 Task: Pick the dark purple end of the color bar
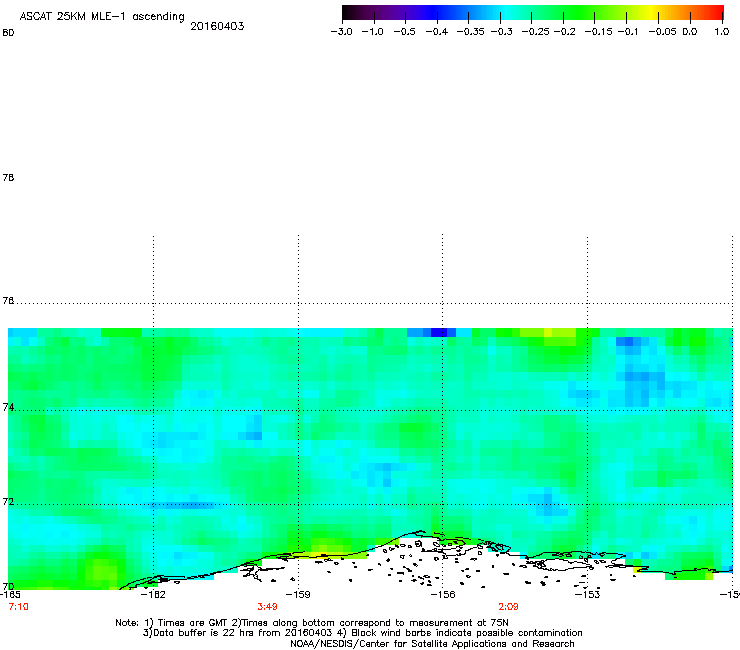coord(349,13)
